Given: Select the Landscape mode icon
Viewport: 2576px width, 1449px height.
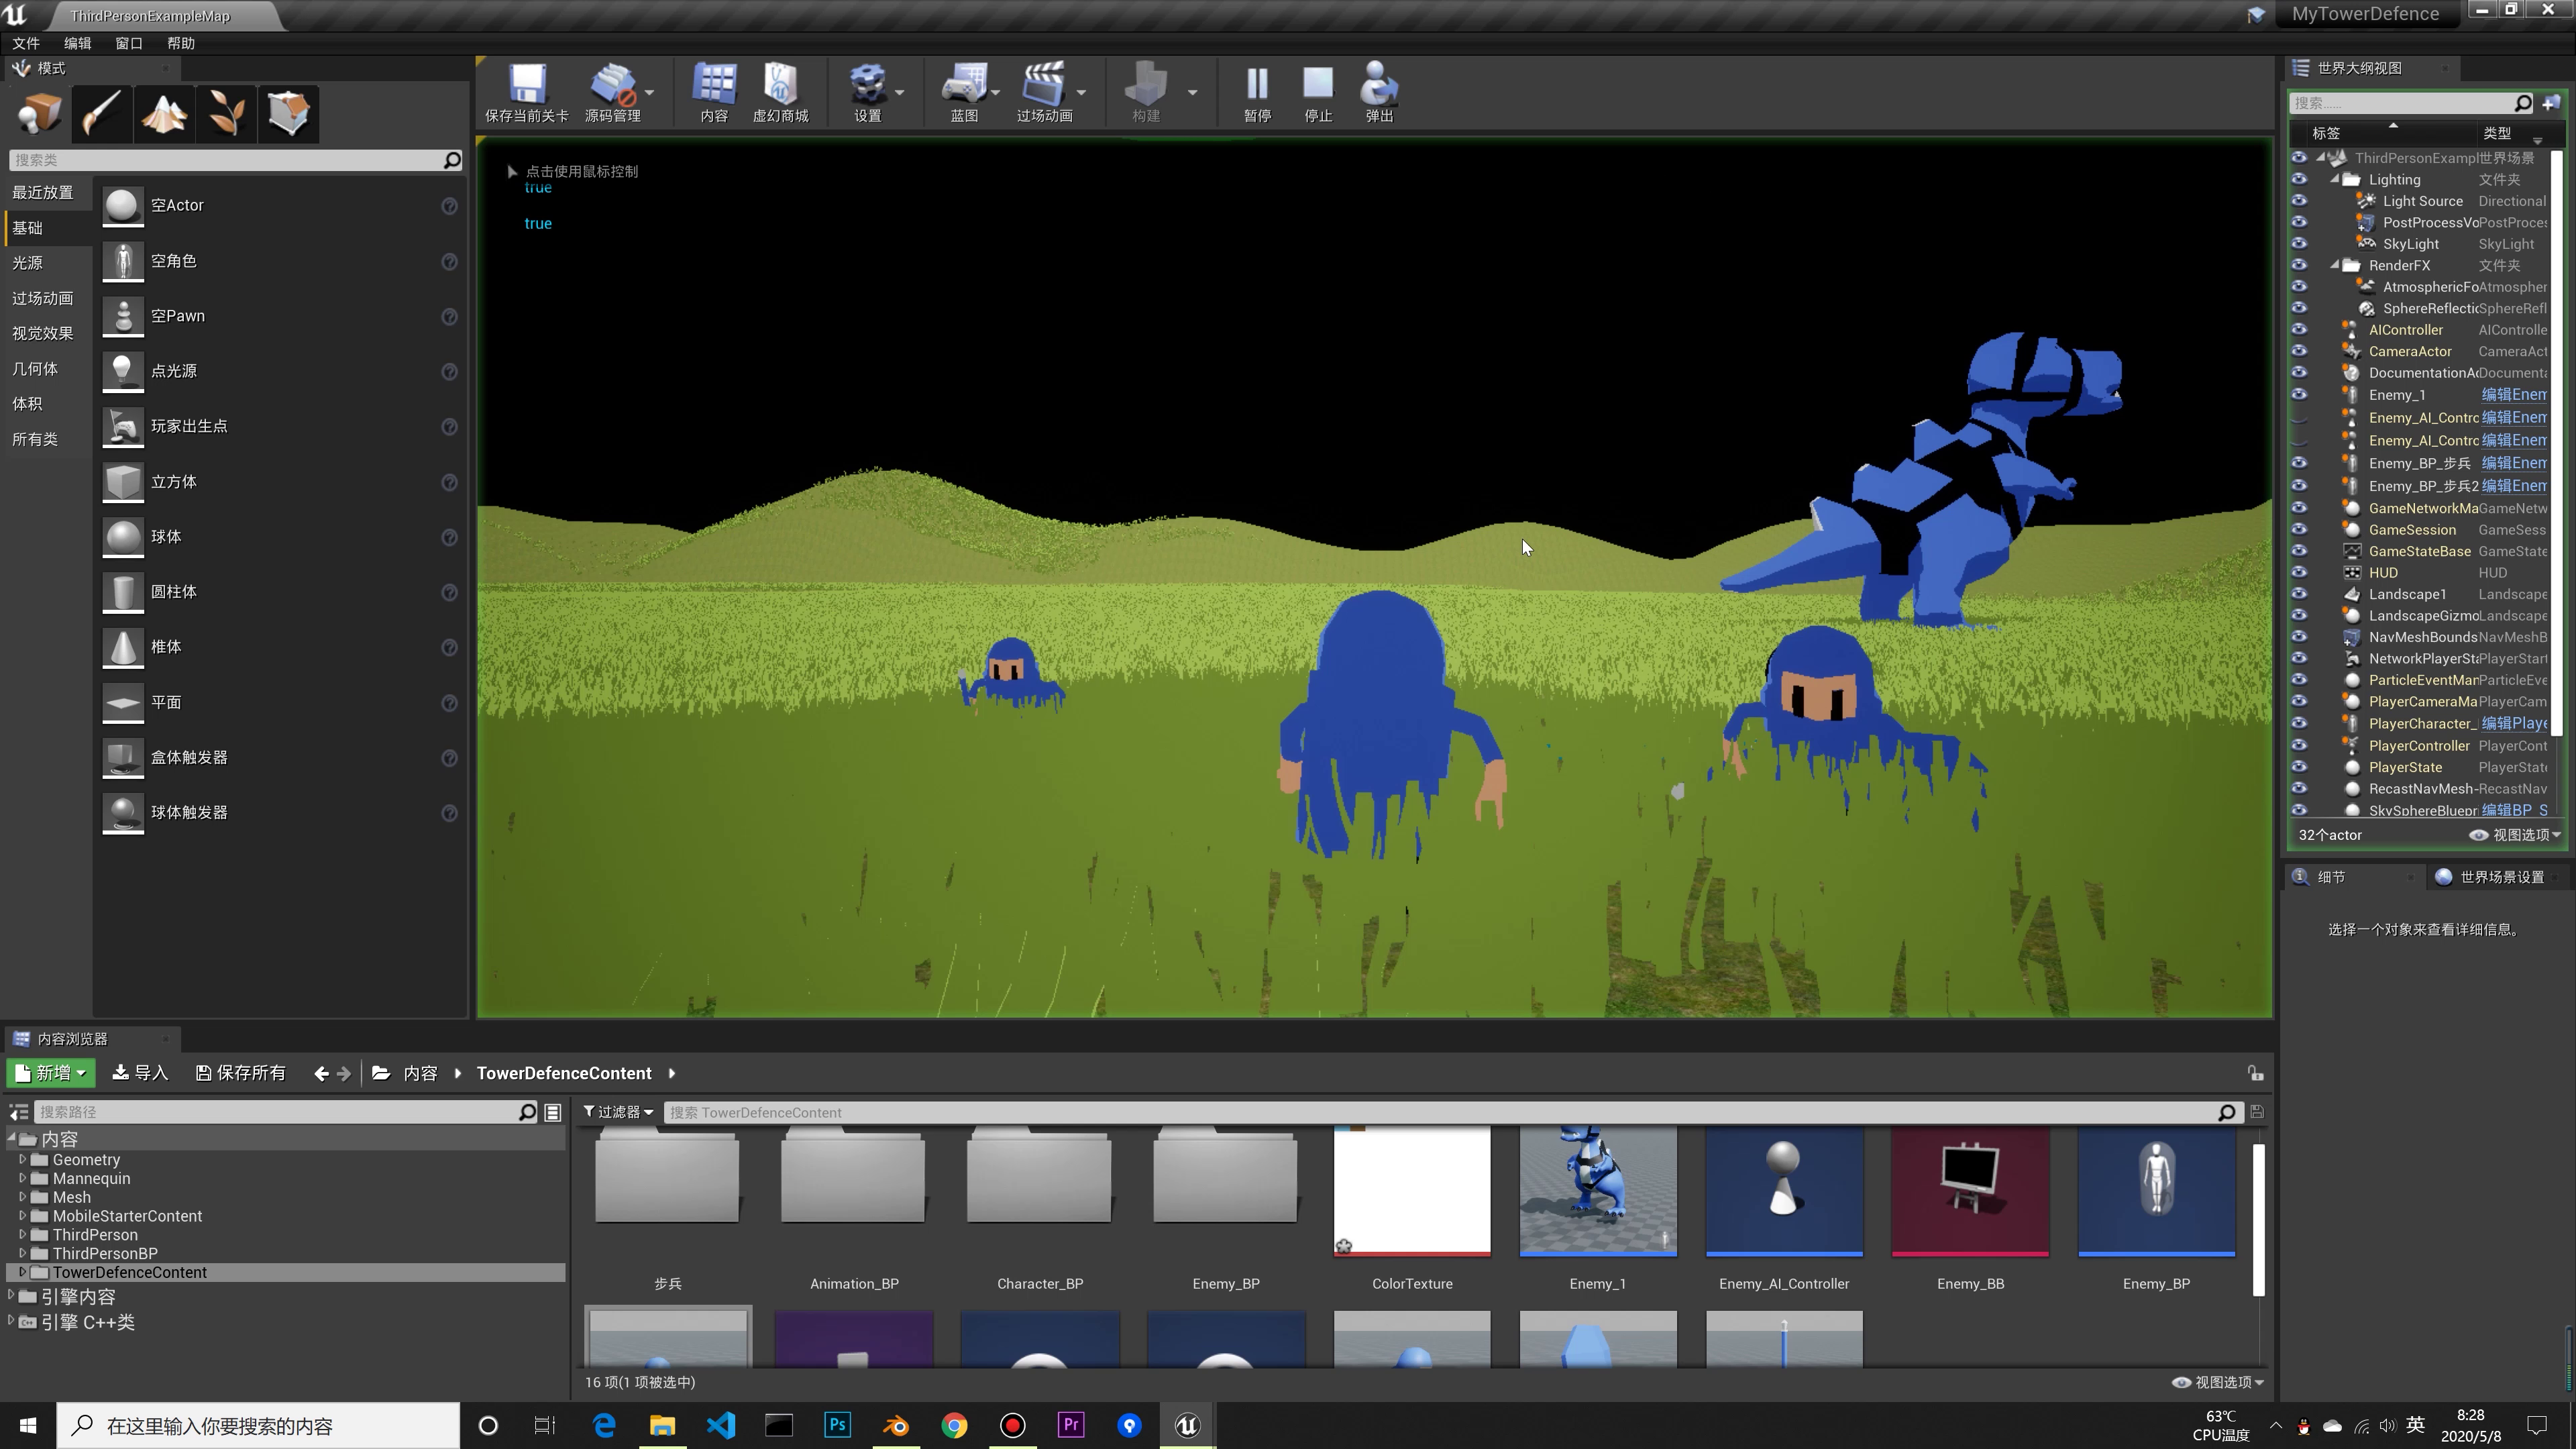Looking at the screenshot, I should pyautogui.click(x=164, y=113).
